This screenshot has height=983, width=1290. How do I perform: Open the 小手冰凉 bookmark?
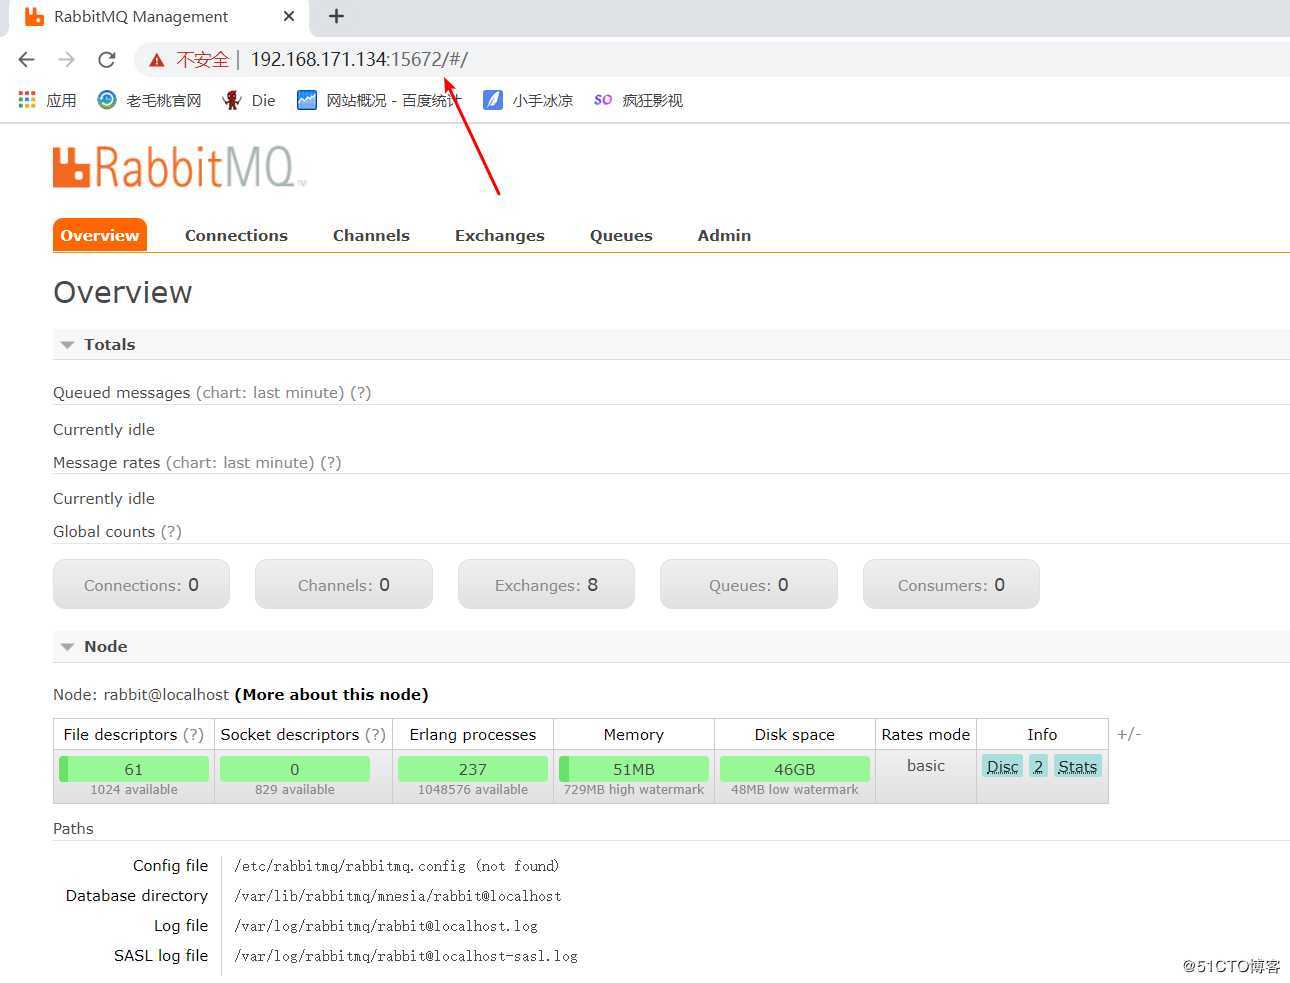click(528, 100)
